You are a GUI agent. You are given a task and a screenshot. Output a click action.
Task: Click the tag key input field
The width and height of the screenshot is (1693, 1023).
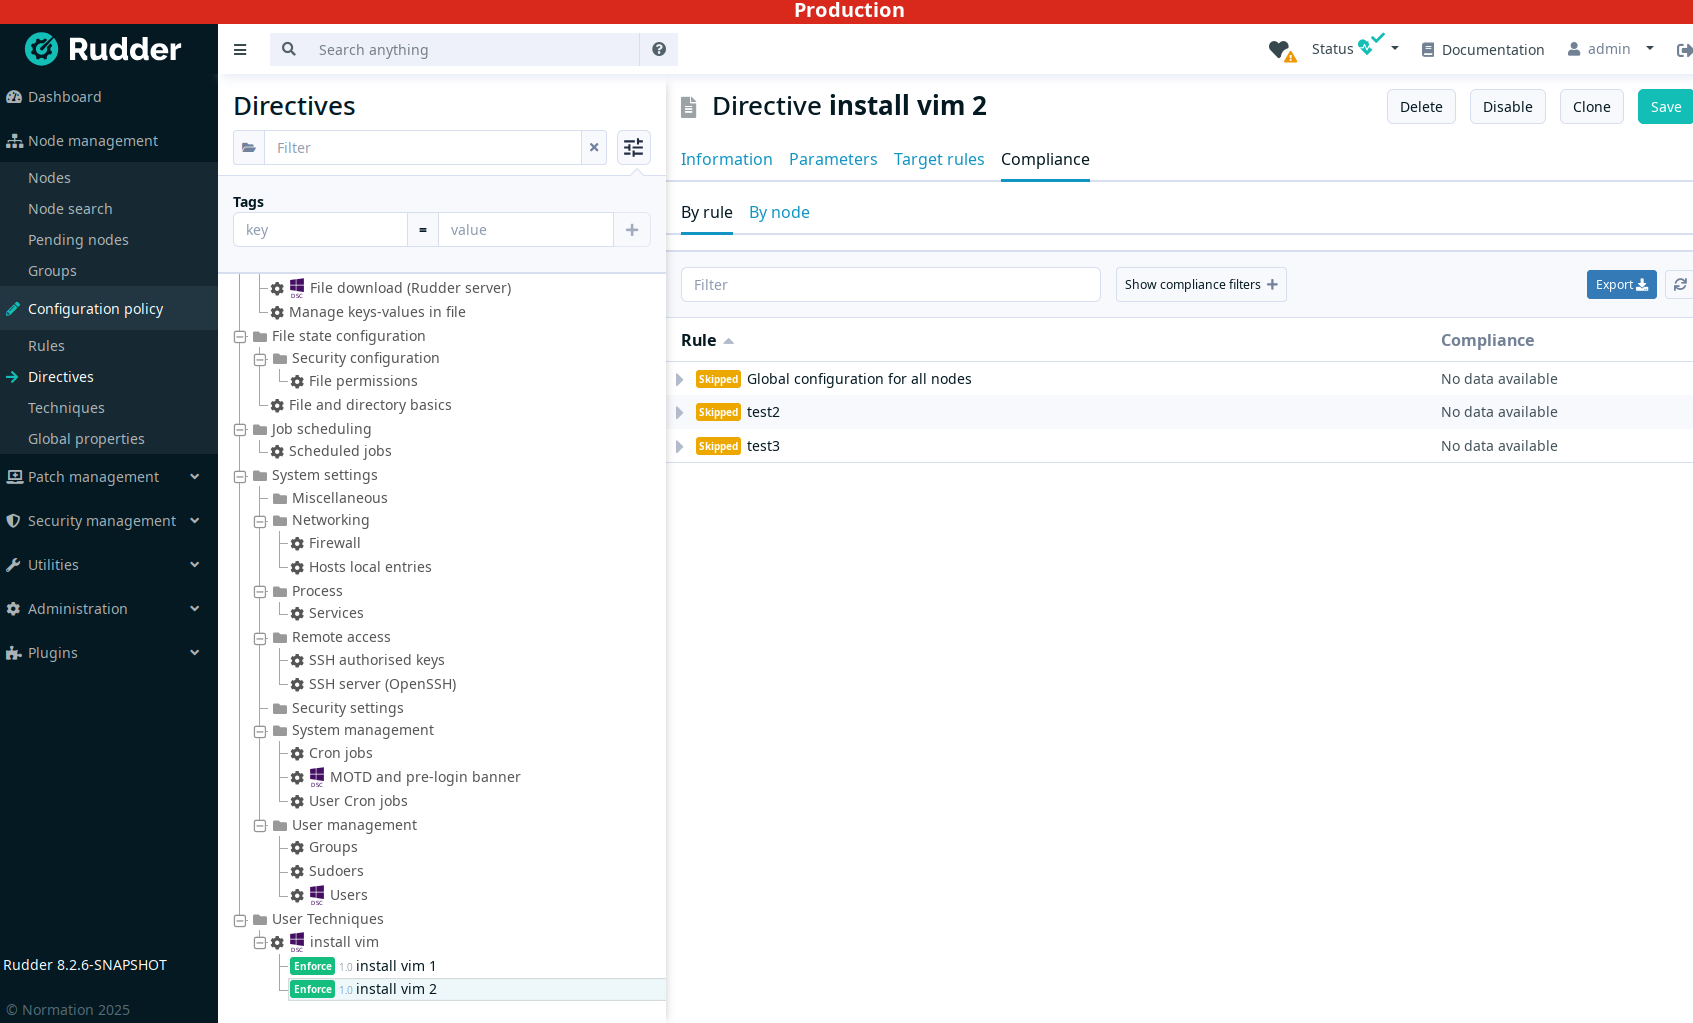pos(320,230)
